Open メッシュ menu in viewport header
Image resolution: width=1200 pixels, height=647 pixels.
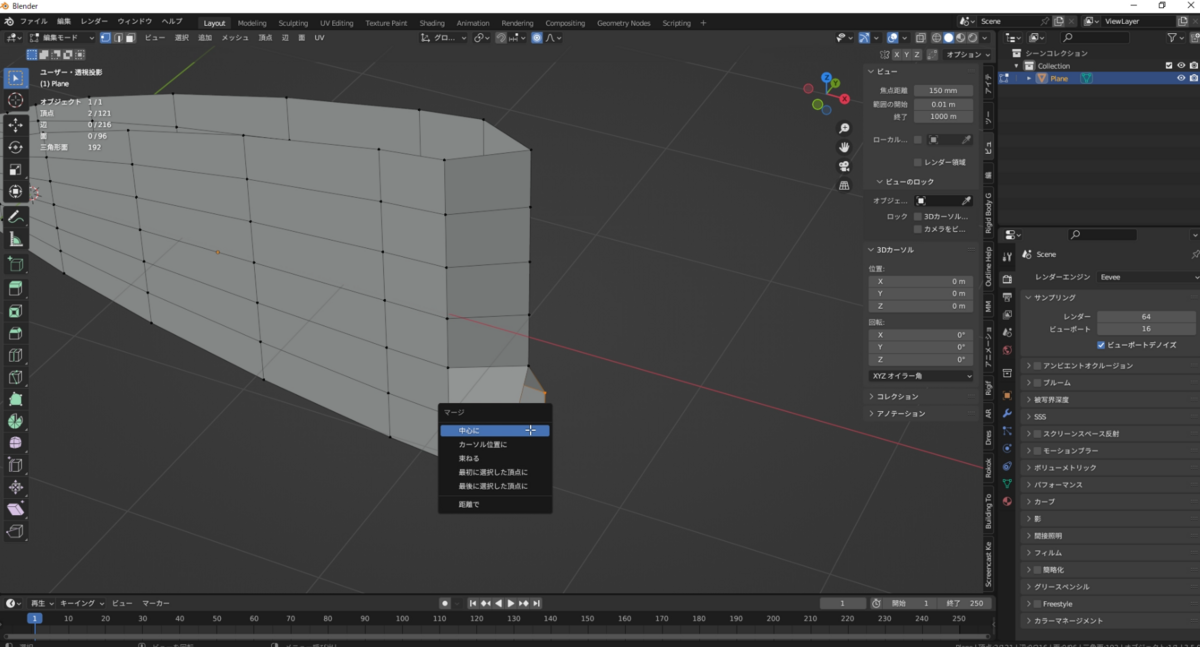235,38
